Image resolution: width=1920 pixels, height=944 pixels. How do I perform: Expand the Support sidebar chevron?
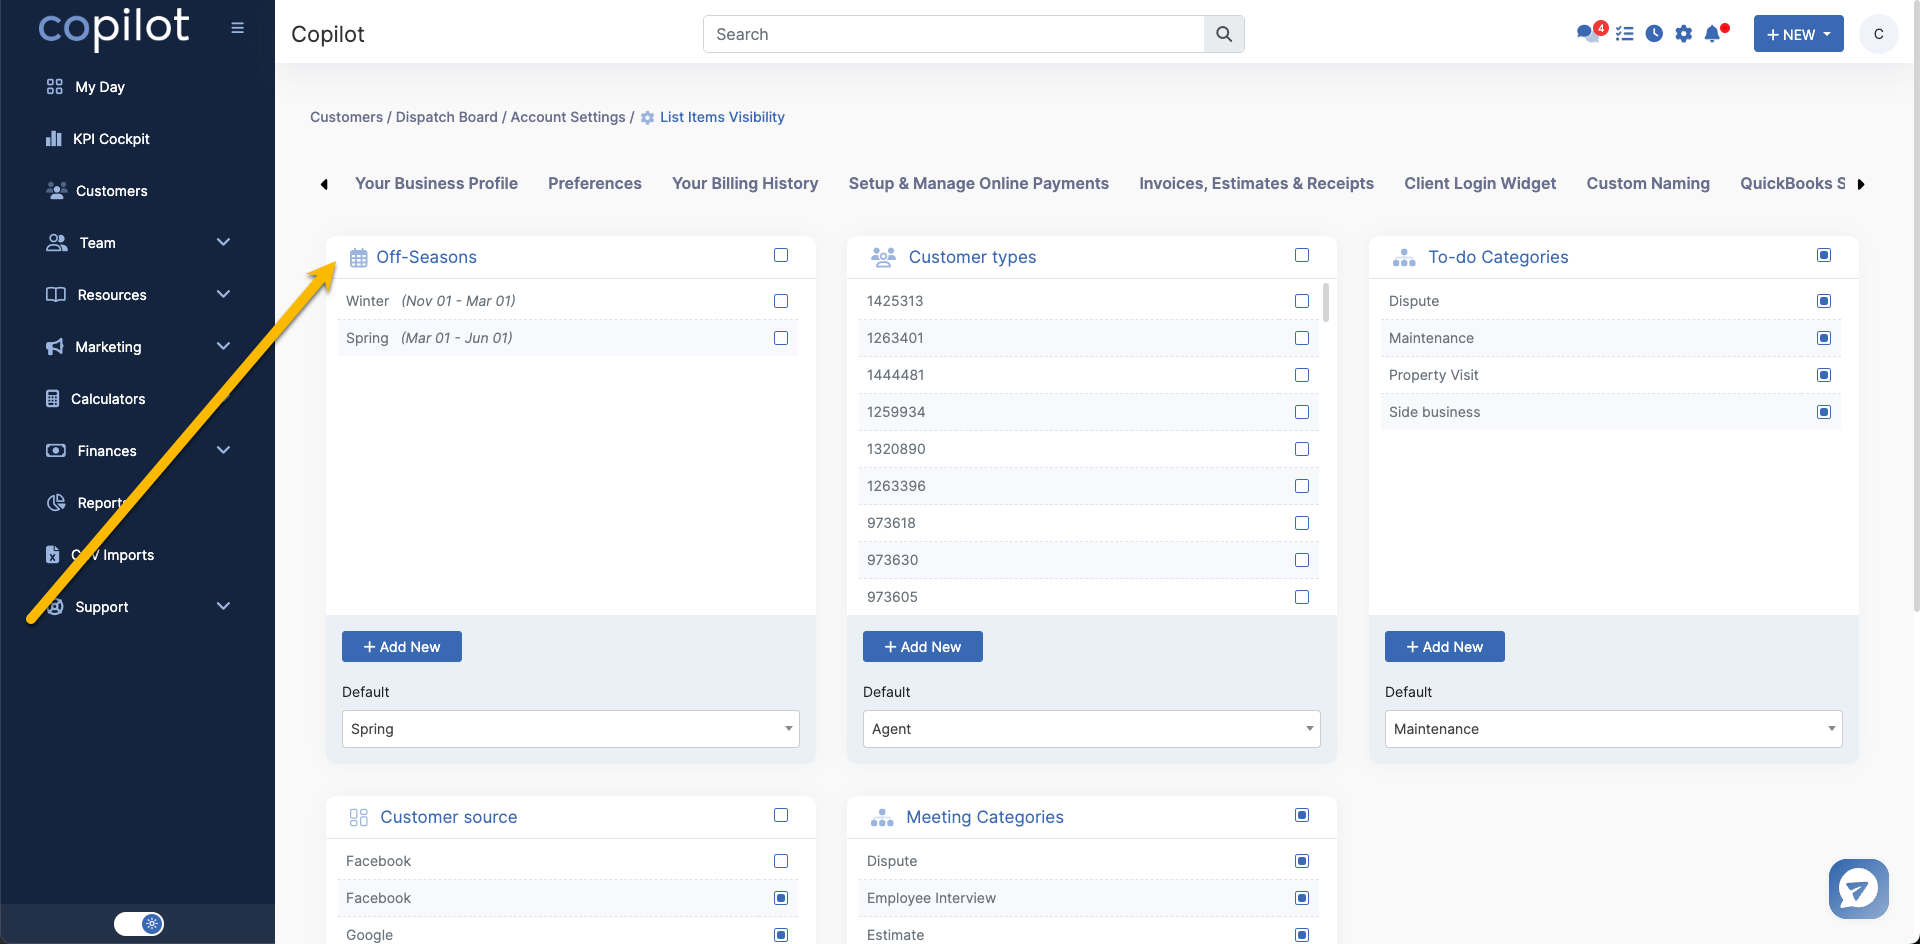pos(223,606)
